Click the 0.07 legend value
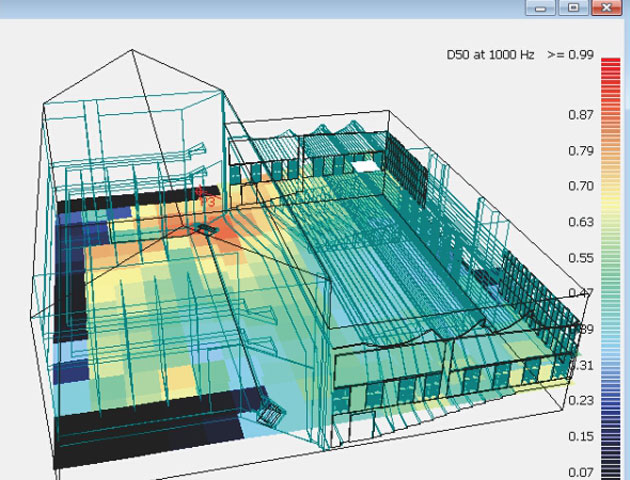 pos(580,471)
